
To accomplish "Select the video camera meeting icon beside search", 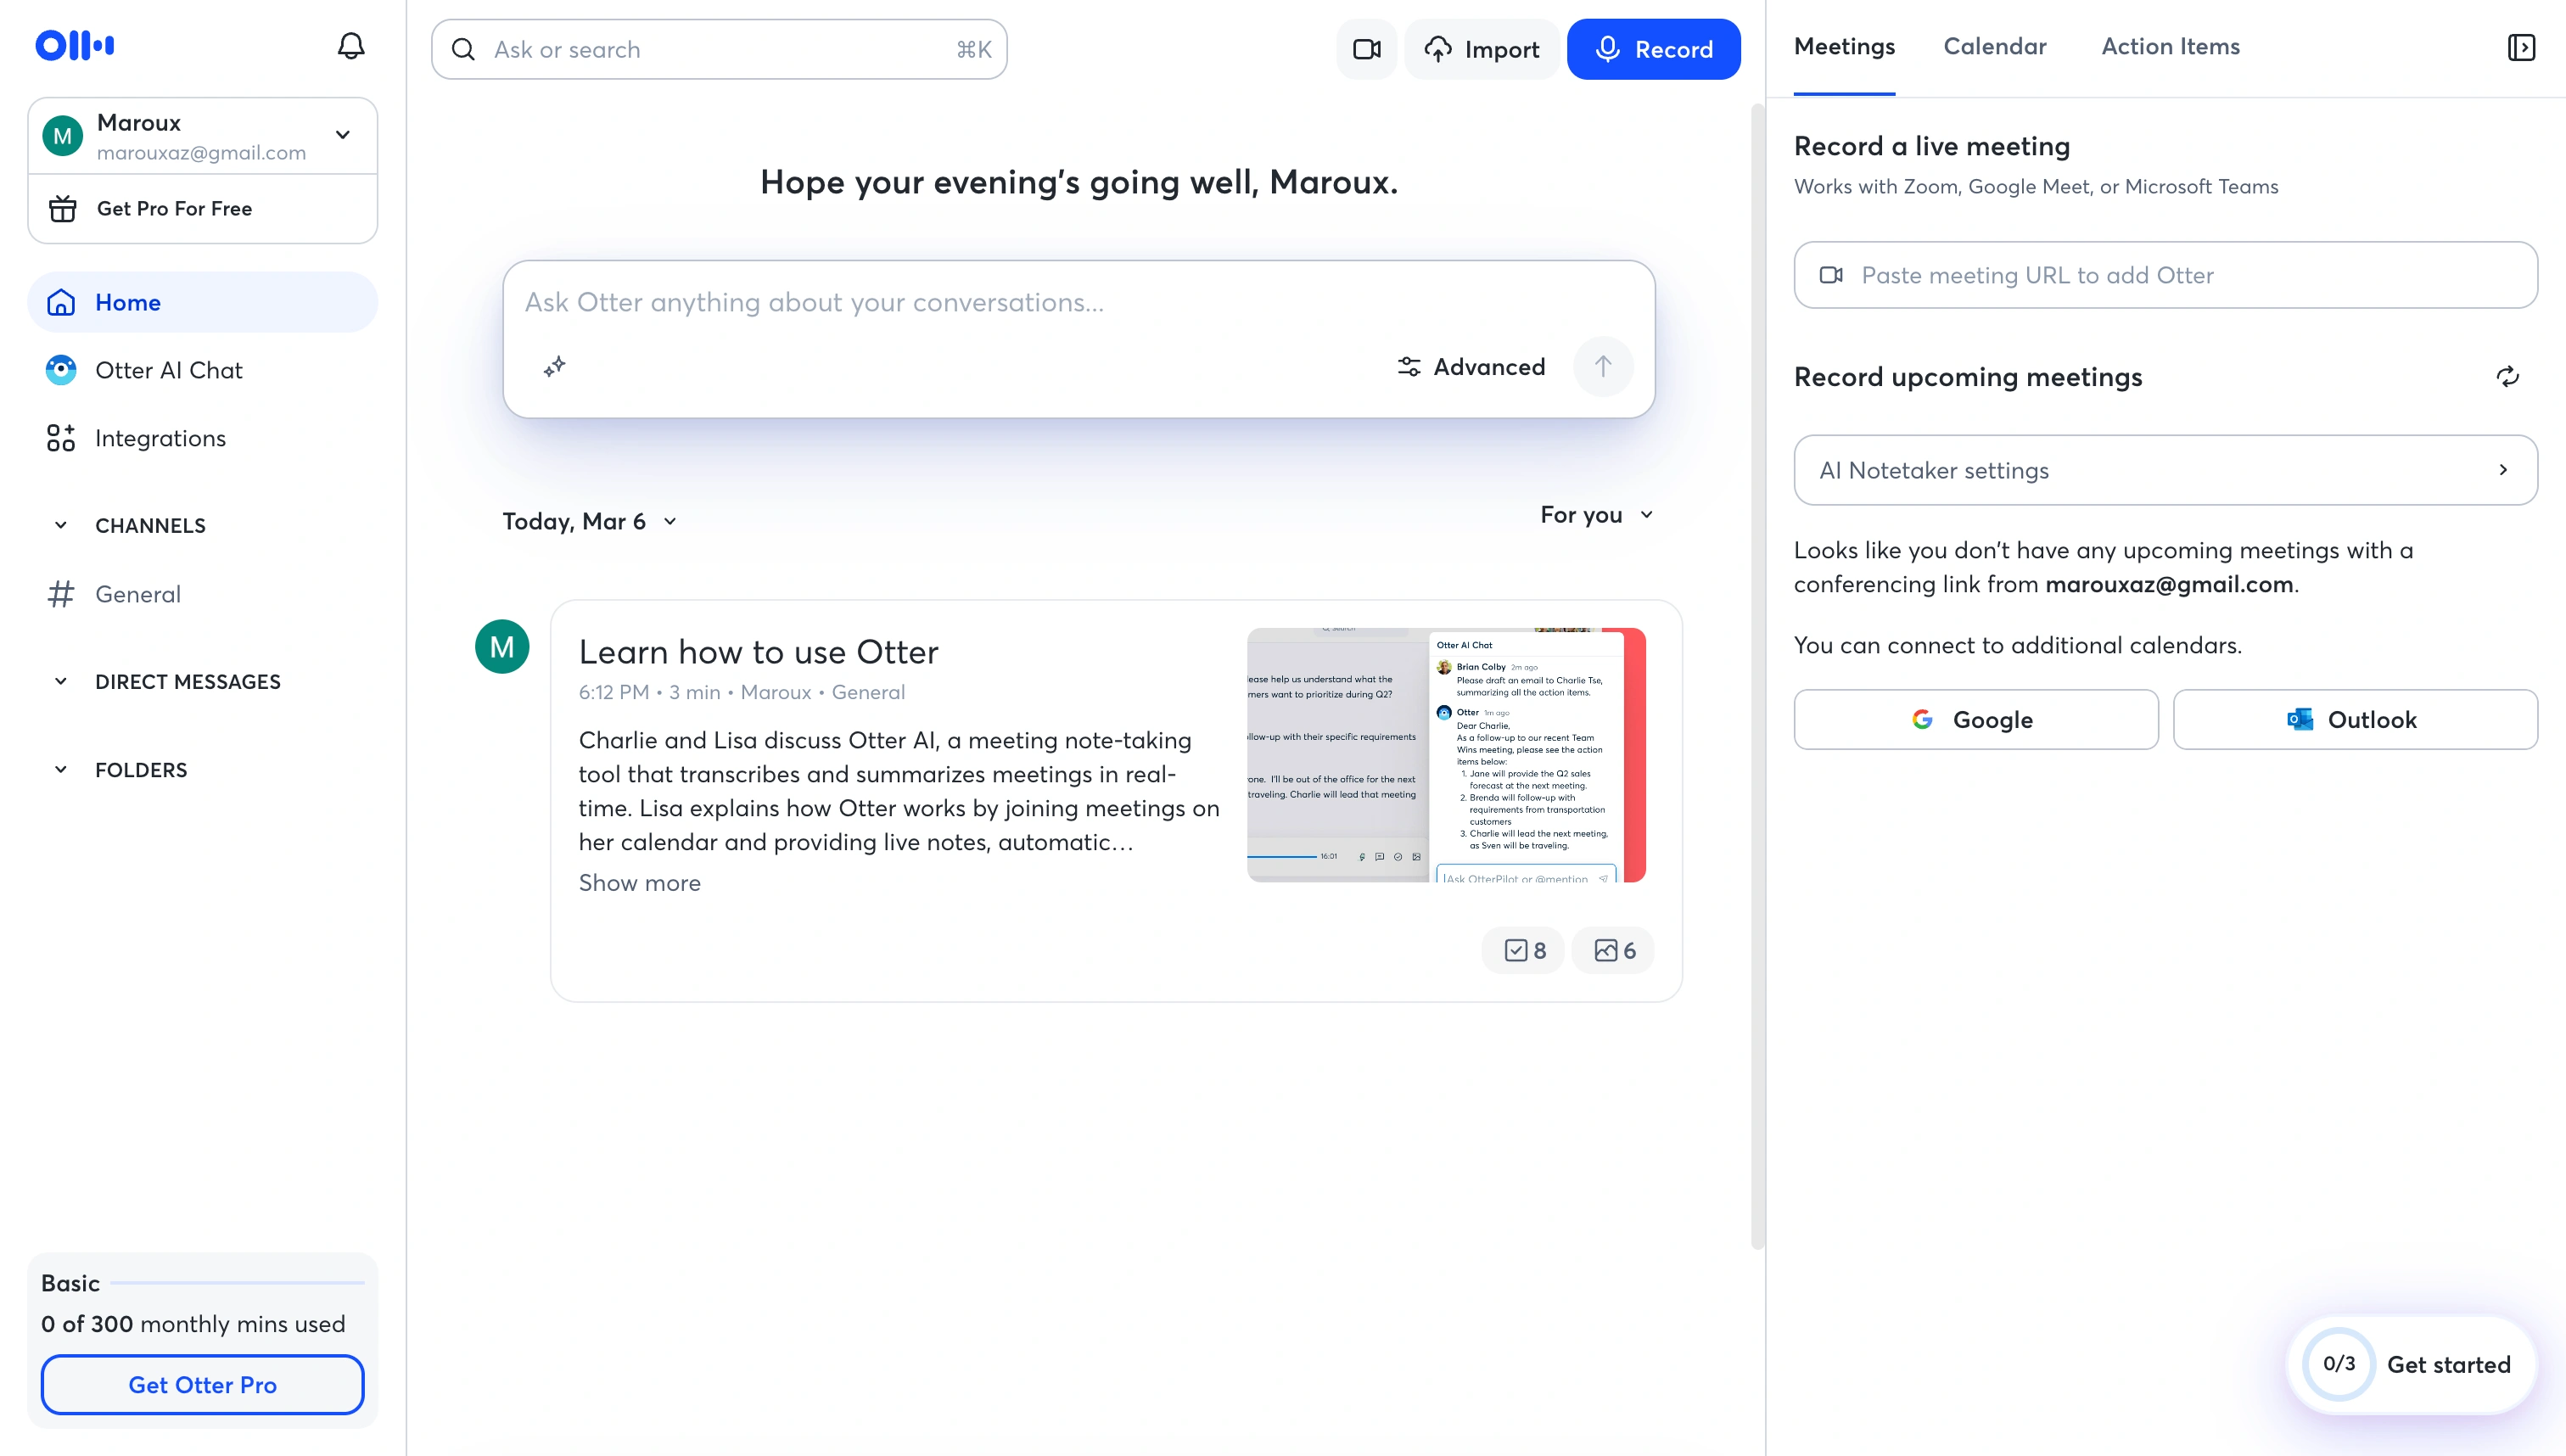I will tap(1365, 48).
